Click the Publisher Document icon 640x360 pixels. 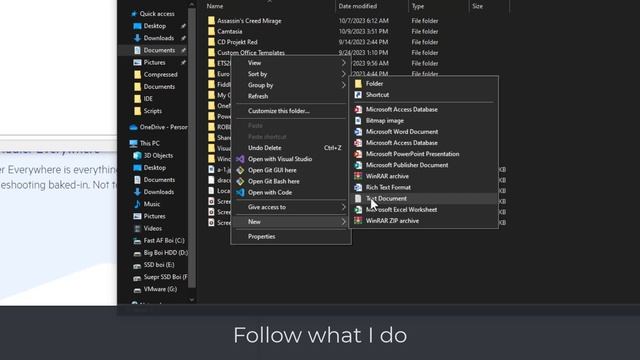click(x=358, y=165)
